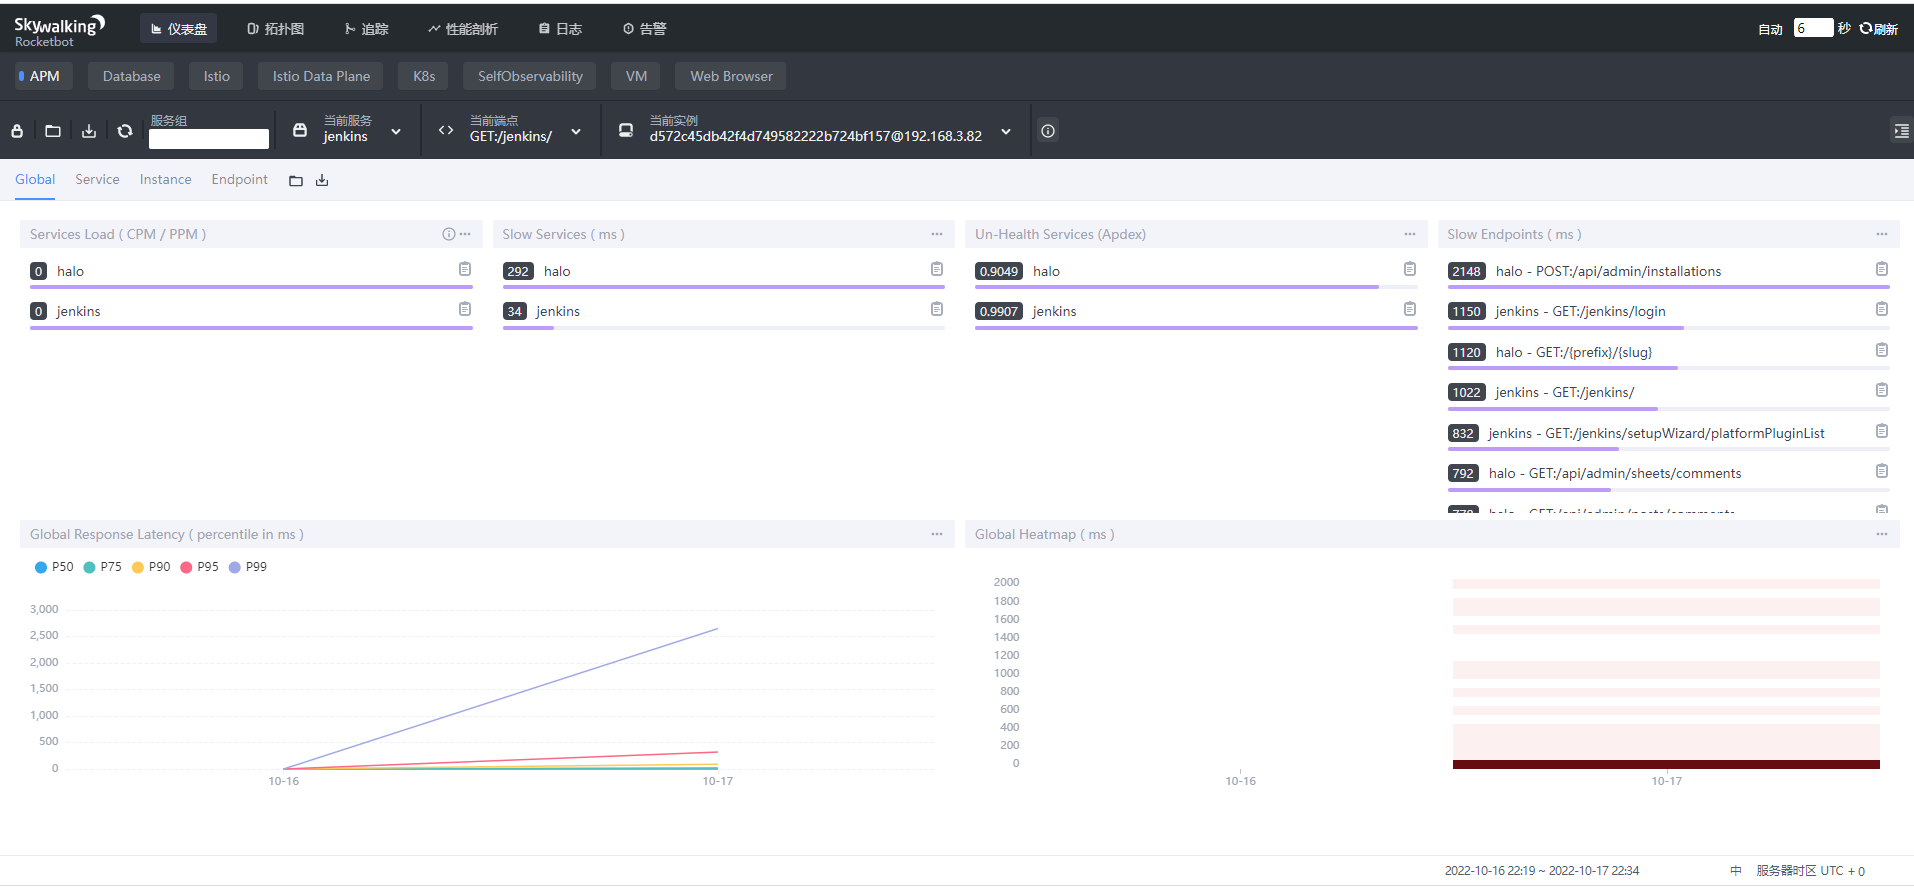Open the time range picker in the footer

pyautogui.click(x=1541, y=871)
